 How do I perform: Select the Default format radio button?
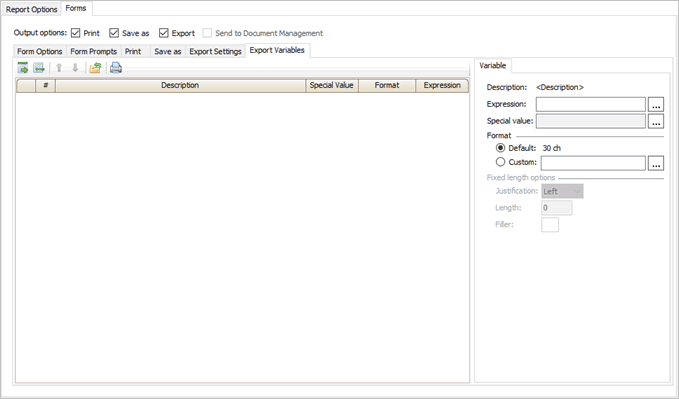pyautogui.click(x=500, y=148)
